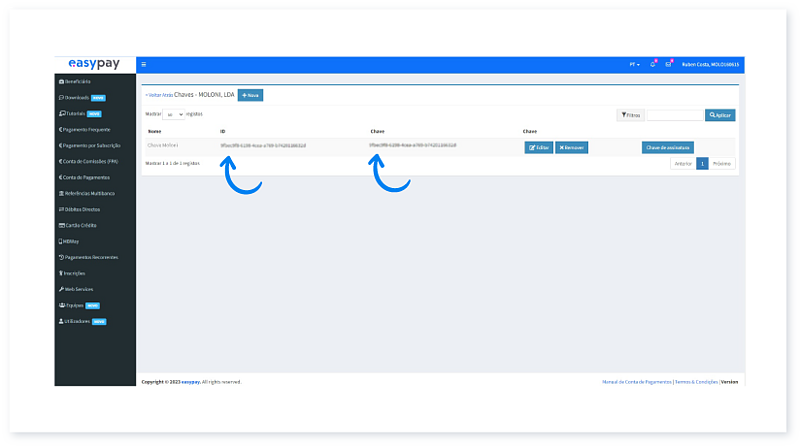Click the Web Services wrench icon
The image size is (800, 446).
pos(61,289)
